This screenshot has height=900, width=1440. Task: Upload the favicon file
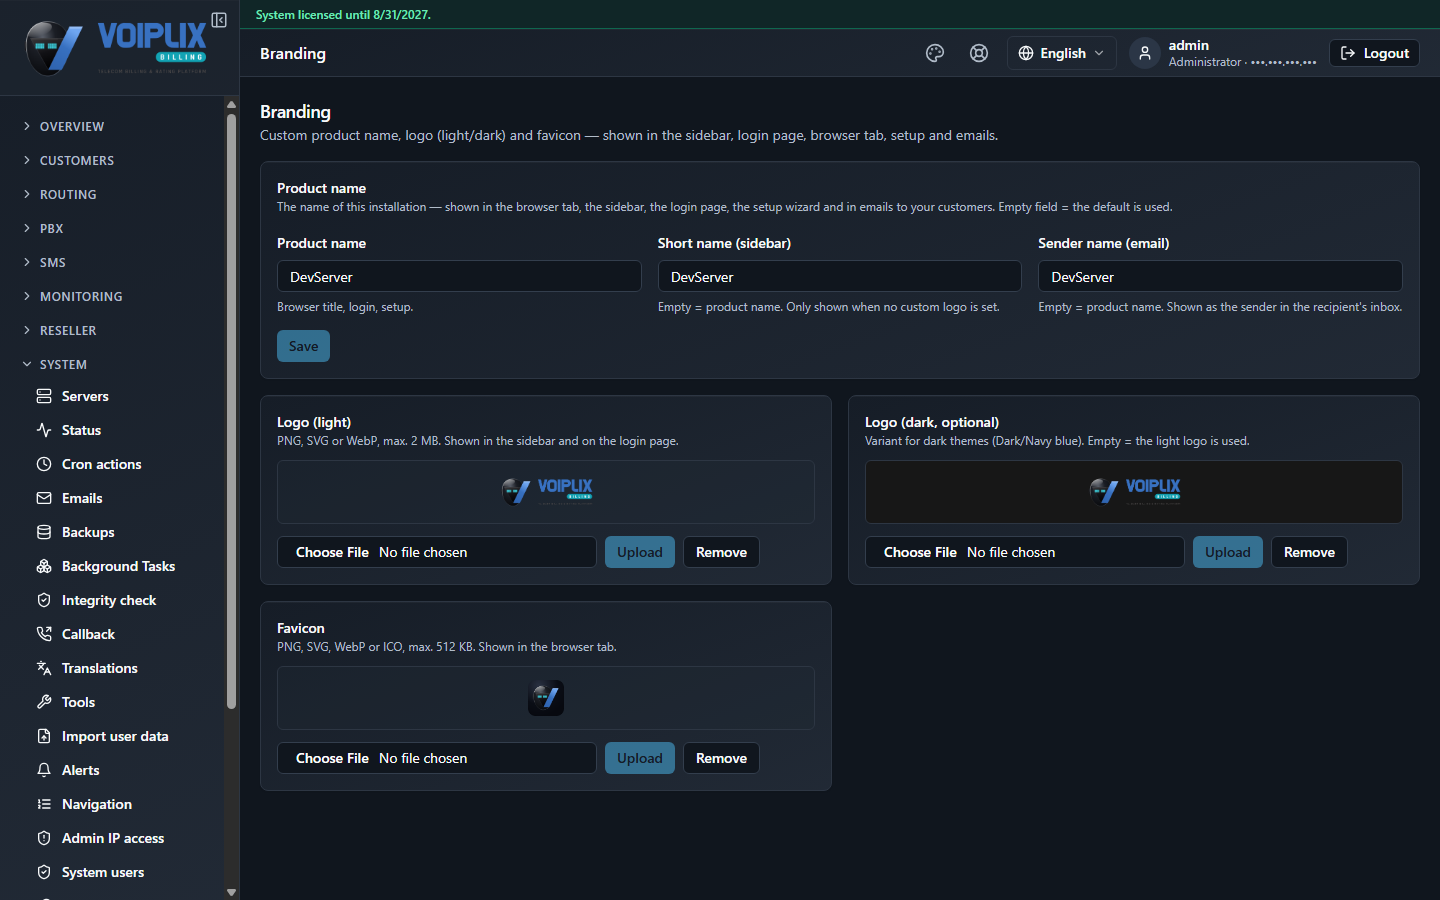[x=640, y=758]
